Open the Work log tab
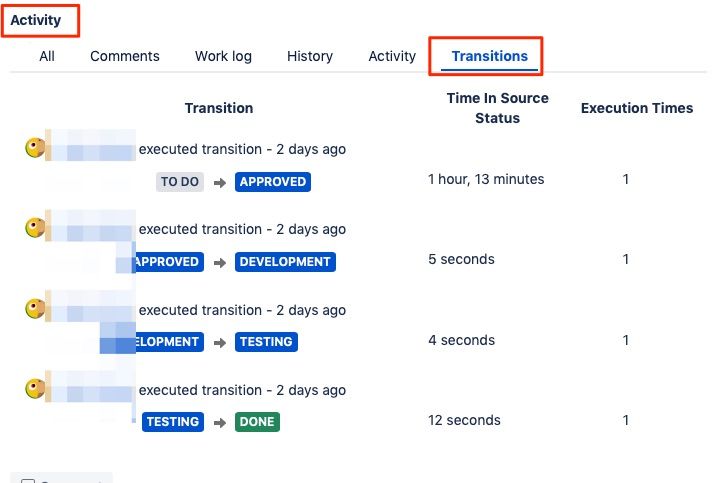 click(223, 56)
